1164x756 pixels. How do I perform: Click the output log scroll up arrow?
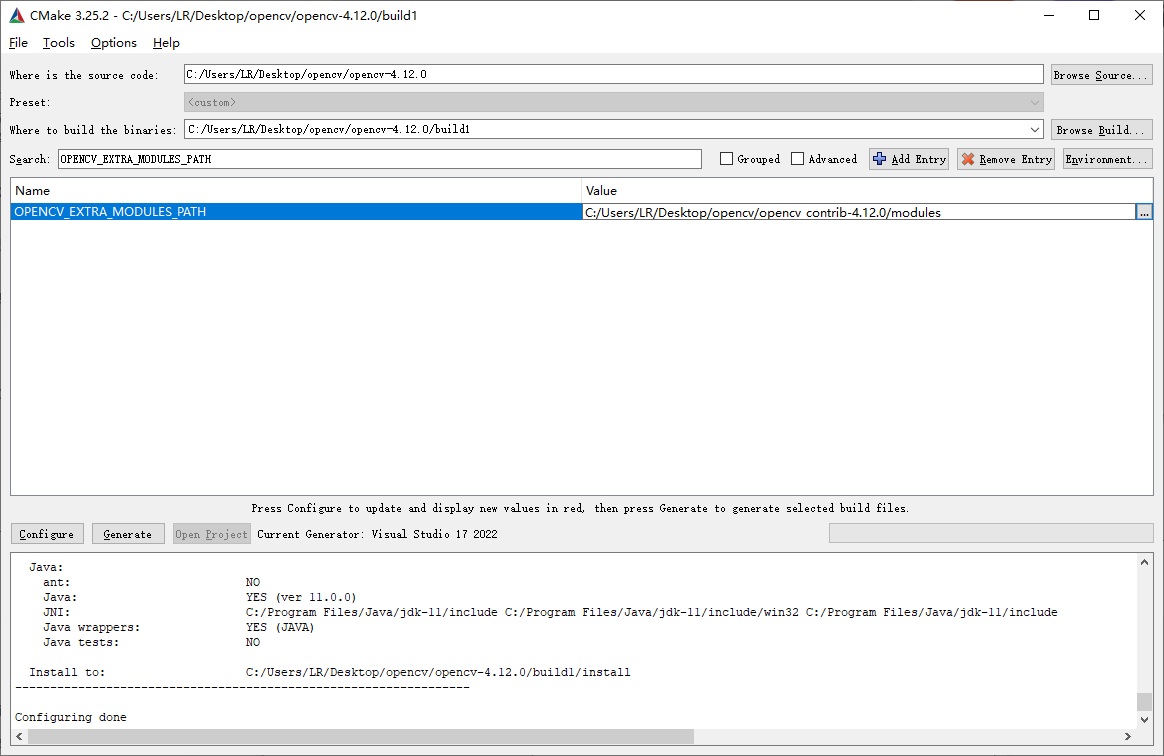[1144, 562]
